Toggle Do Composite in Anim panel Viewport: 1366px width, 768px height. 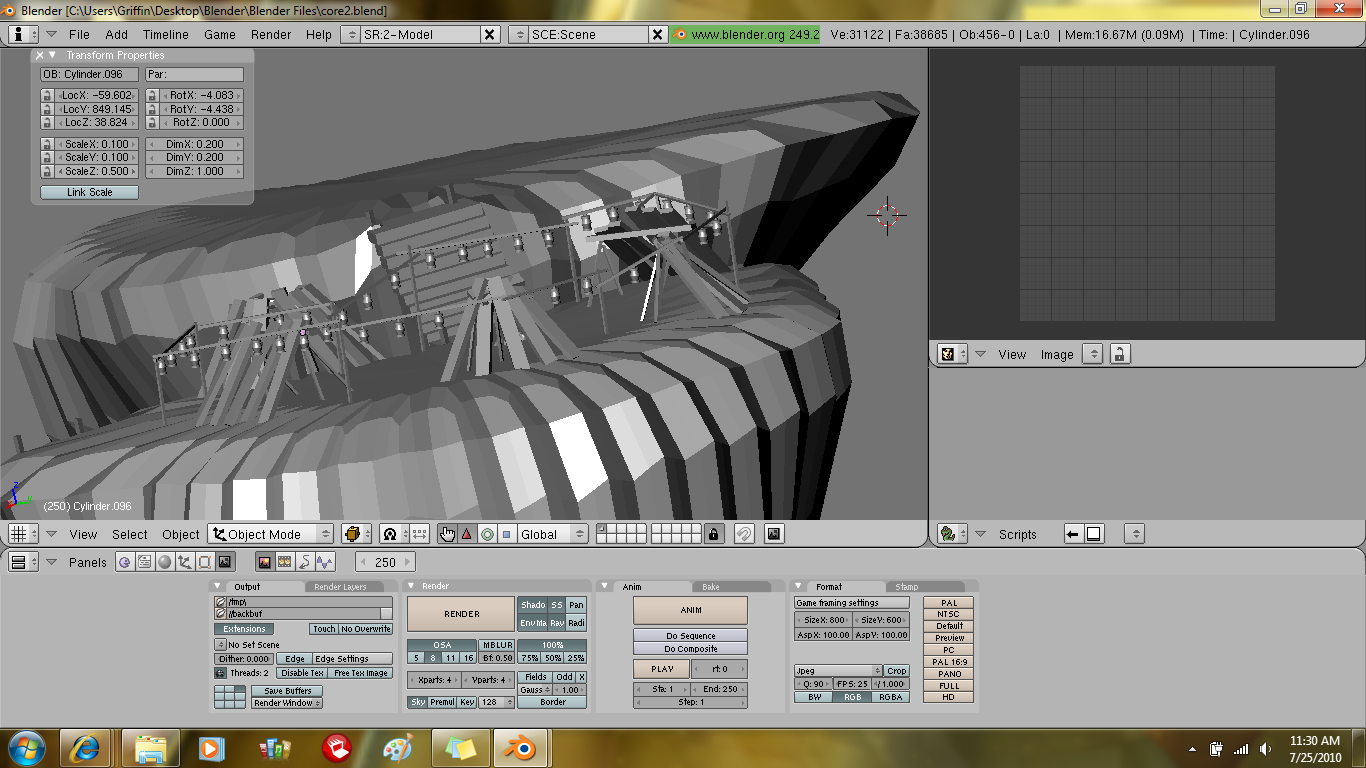click(690, 649)
